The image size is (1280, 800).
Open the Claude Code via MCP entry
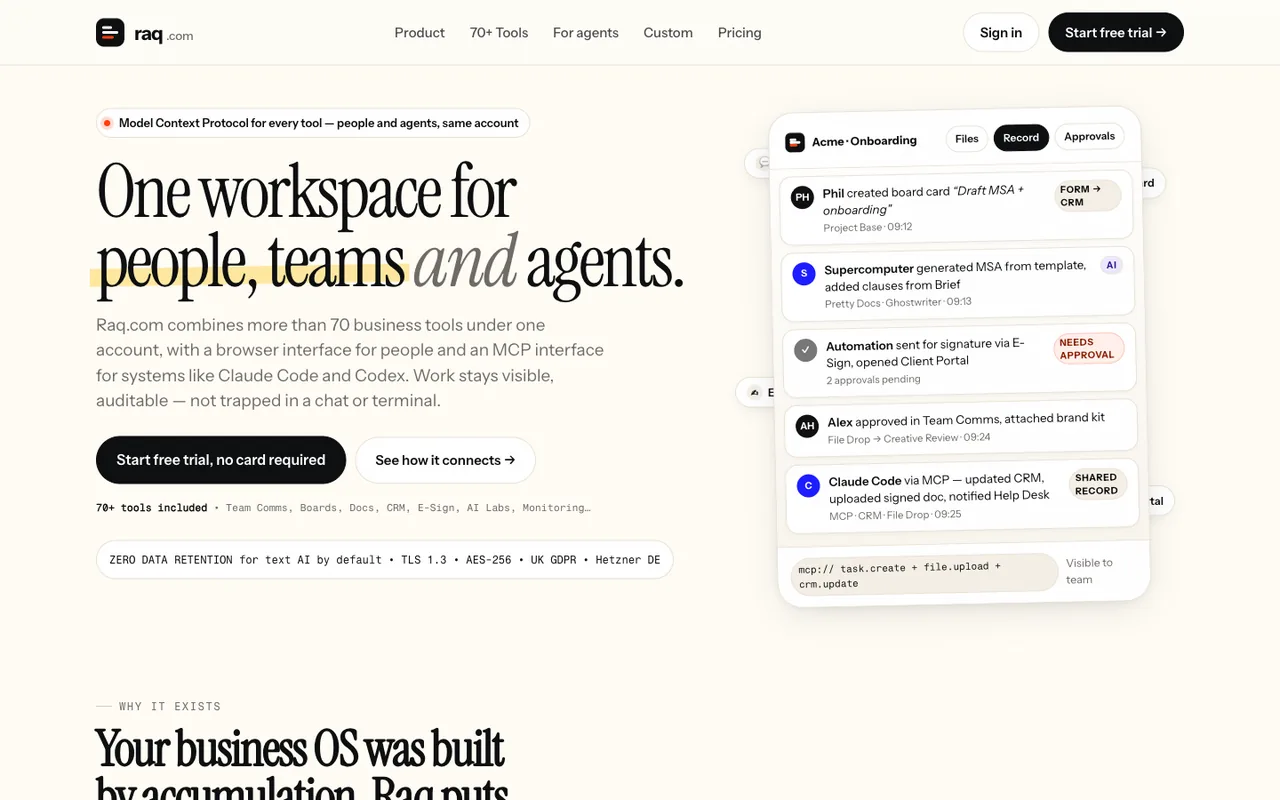(962, 497)
